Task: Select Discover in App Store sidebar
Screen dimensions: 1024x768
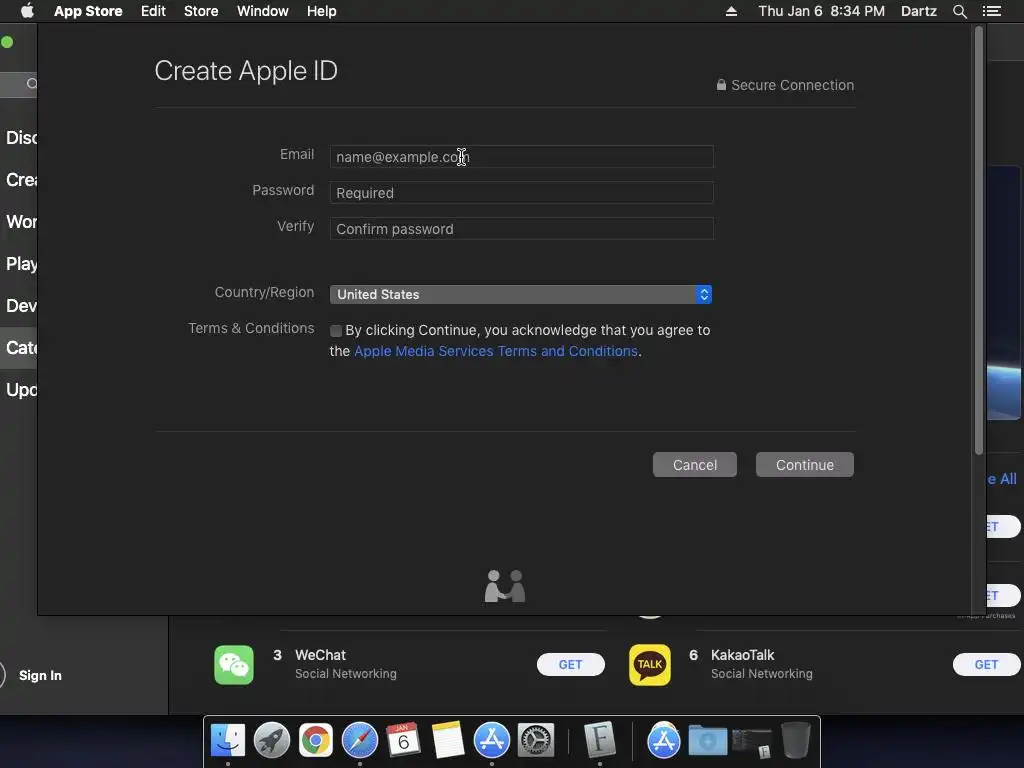Action: click(20, 138)
